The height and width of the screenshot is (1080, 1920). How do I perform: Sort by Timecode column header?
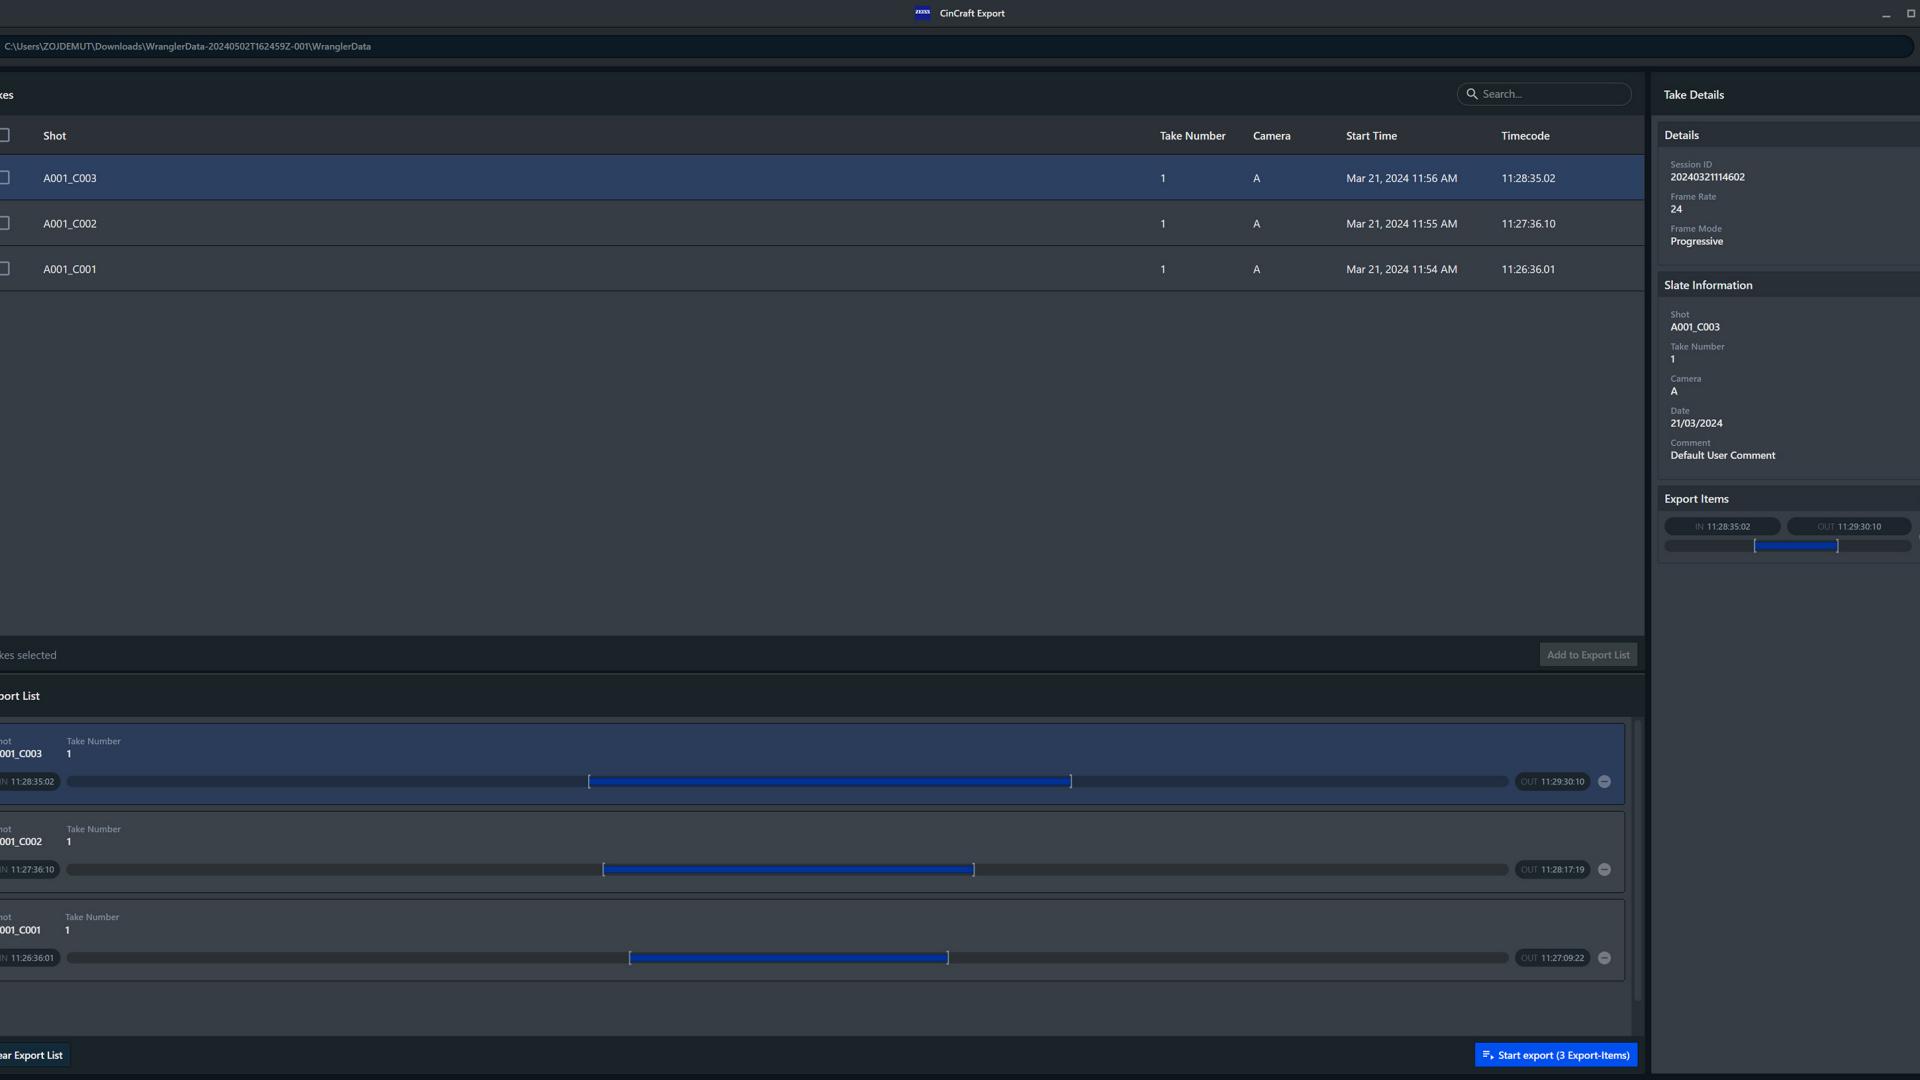tap(1525, 136)
